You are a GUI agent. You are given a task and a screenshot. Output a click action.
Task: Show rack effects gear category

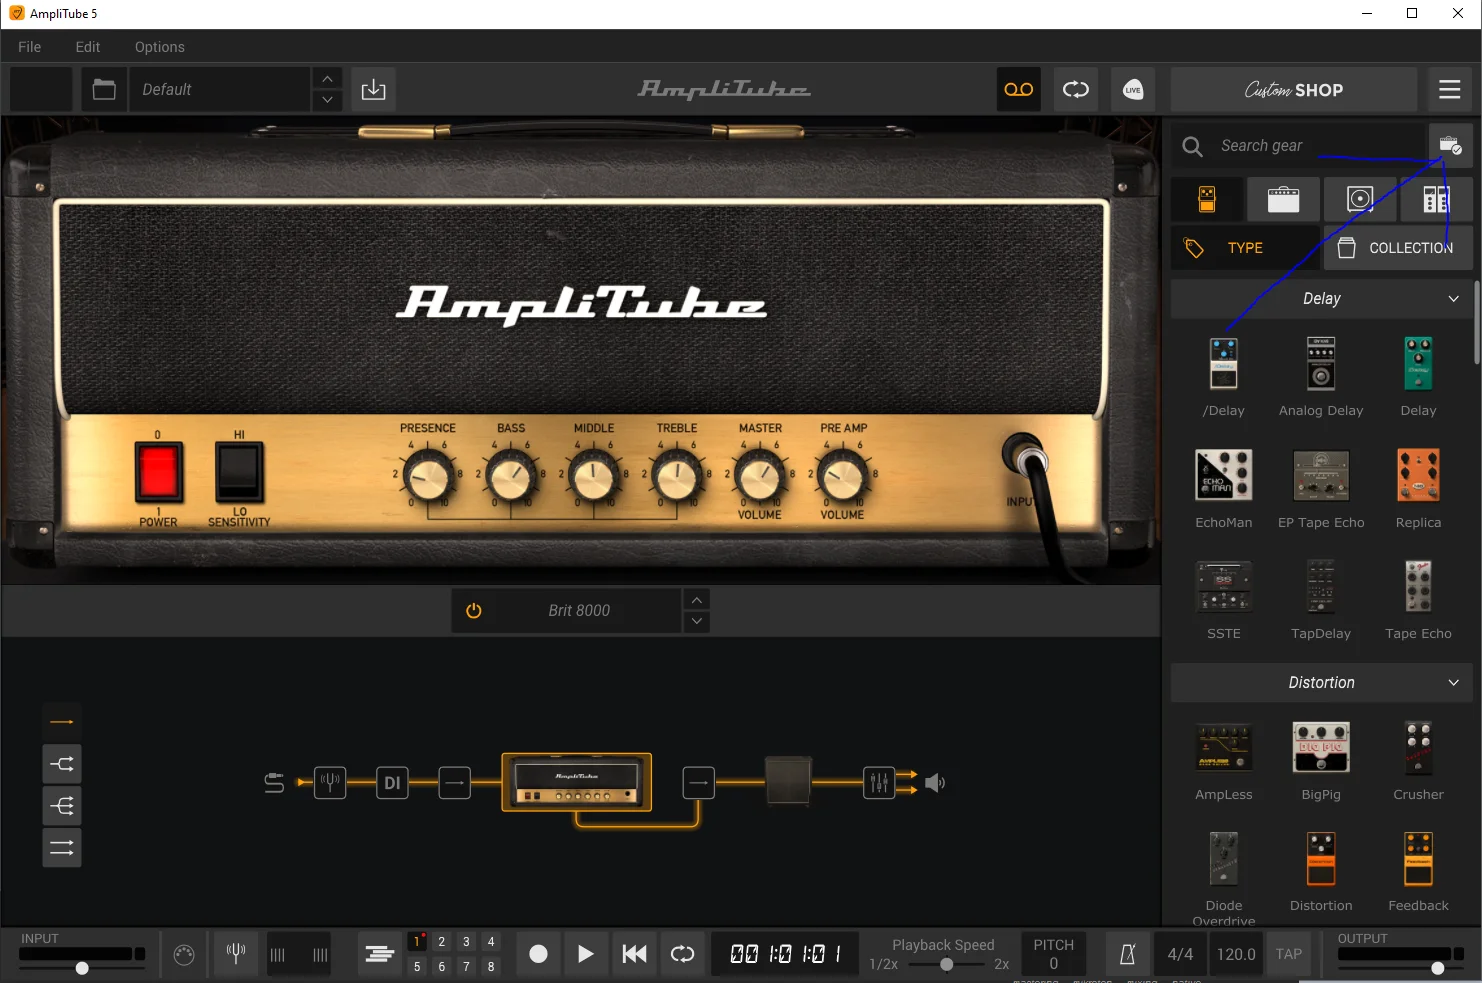[1436, 199]
